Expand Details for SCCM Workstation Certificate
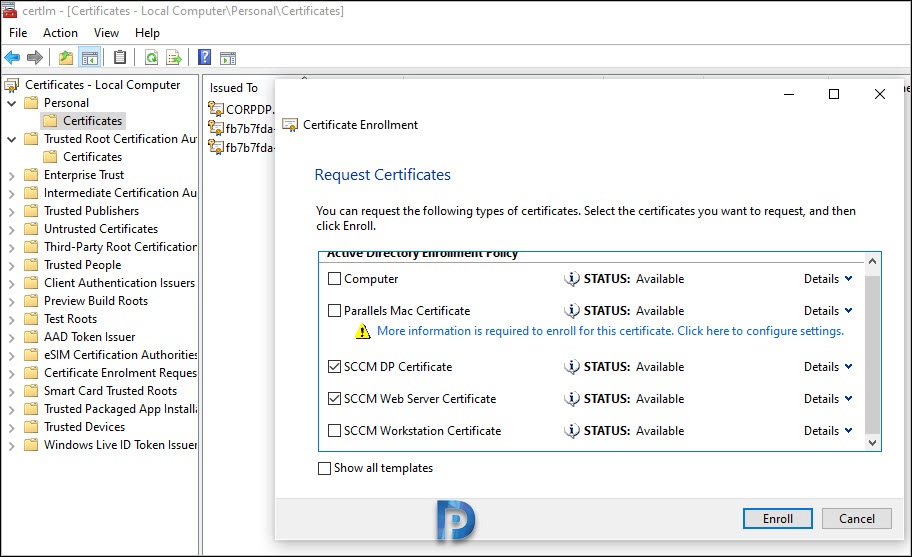Image resolution: width=912 pixels, height=557 pixels. (828, 431)
